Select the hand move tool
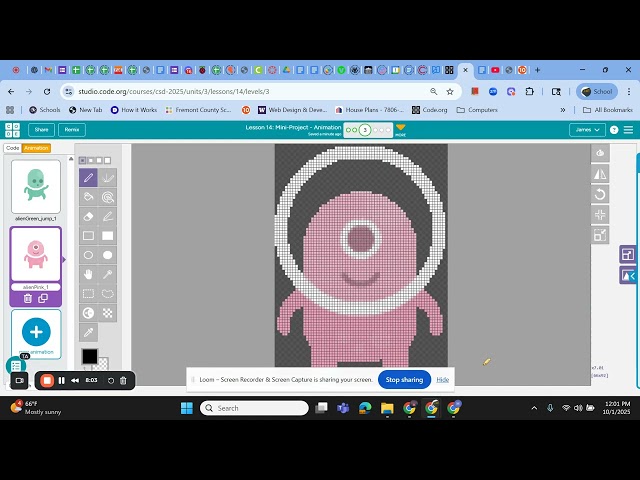This screenshot has height=480, width=640. tap(88, 274)
